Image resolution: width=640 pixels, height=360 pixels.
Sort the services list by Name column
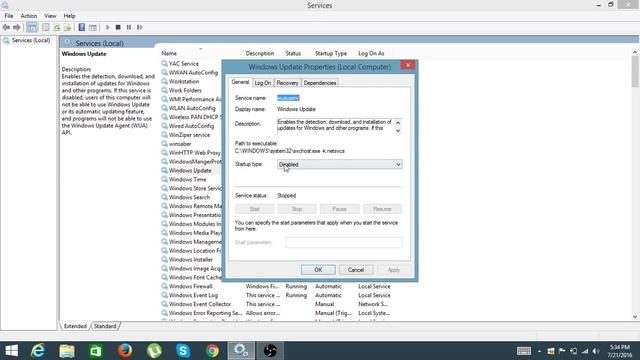click(169, 53)
